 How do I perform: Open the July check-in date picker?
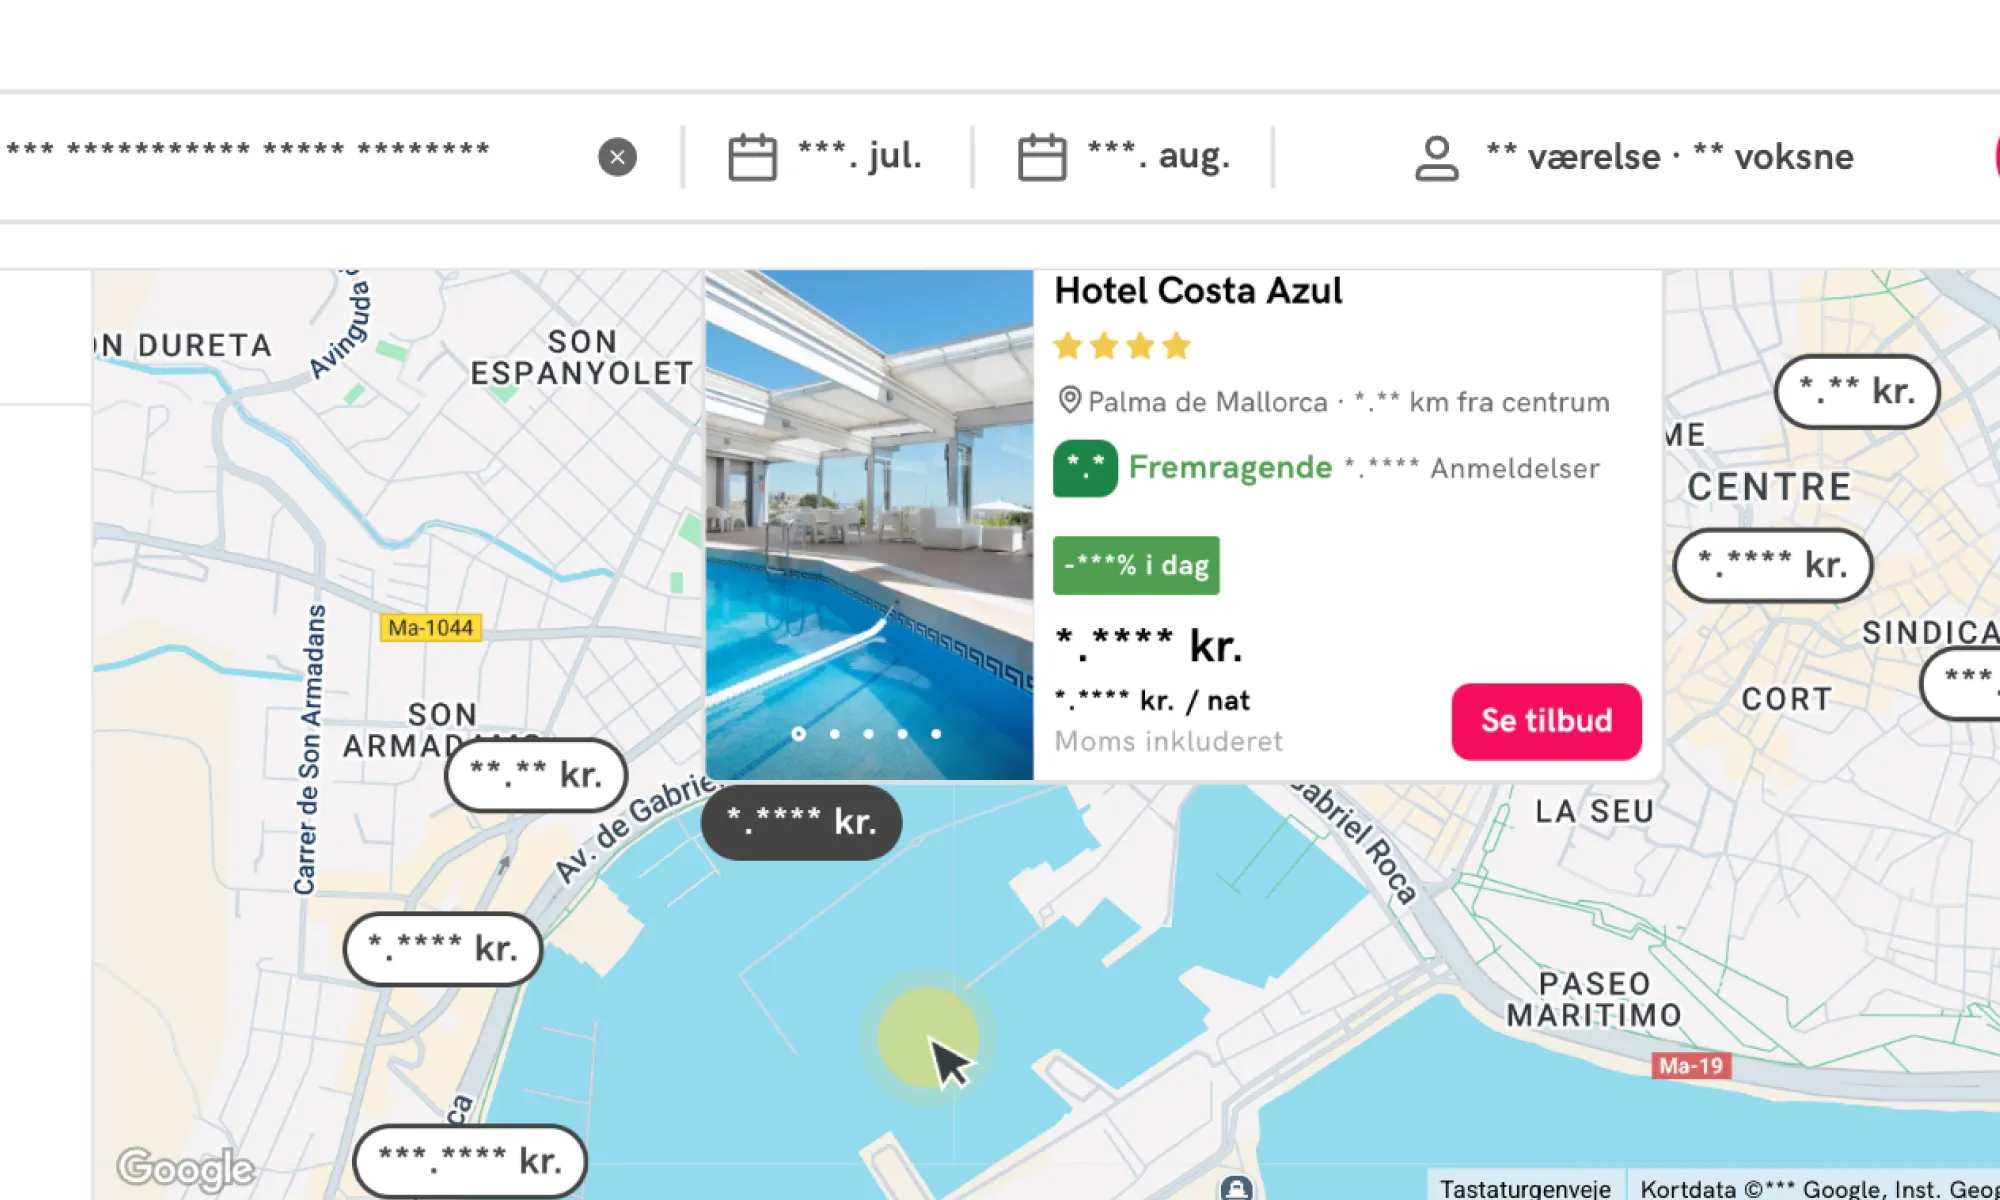[858, 157]
